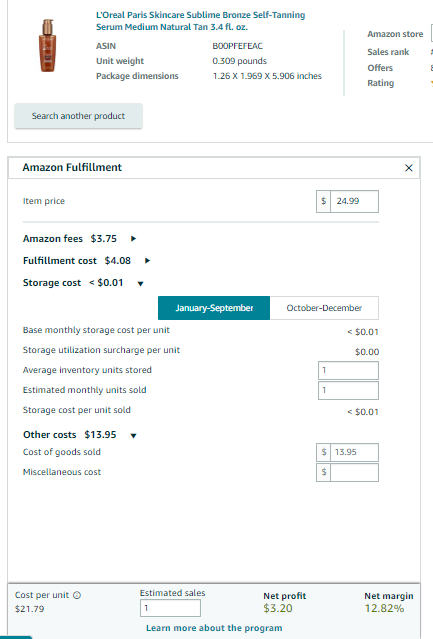
Task: Edit the Cost of goods sold field
Action: pyautogui.click(x=354, y=452)
